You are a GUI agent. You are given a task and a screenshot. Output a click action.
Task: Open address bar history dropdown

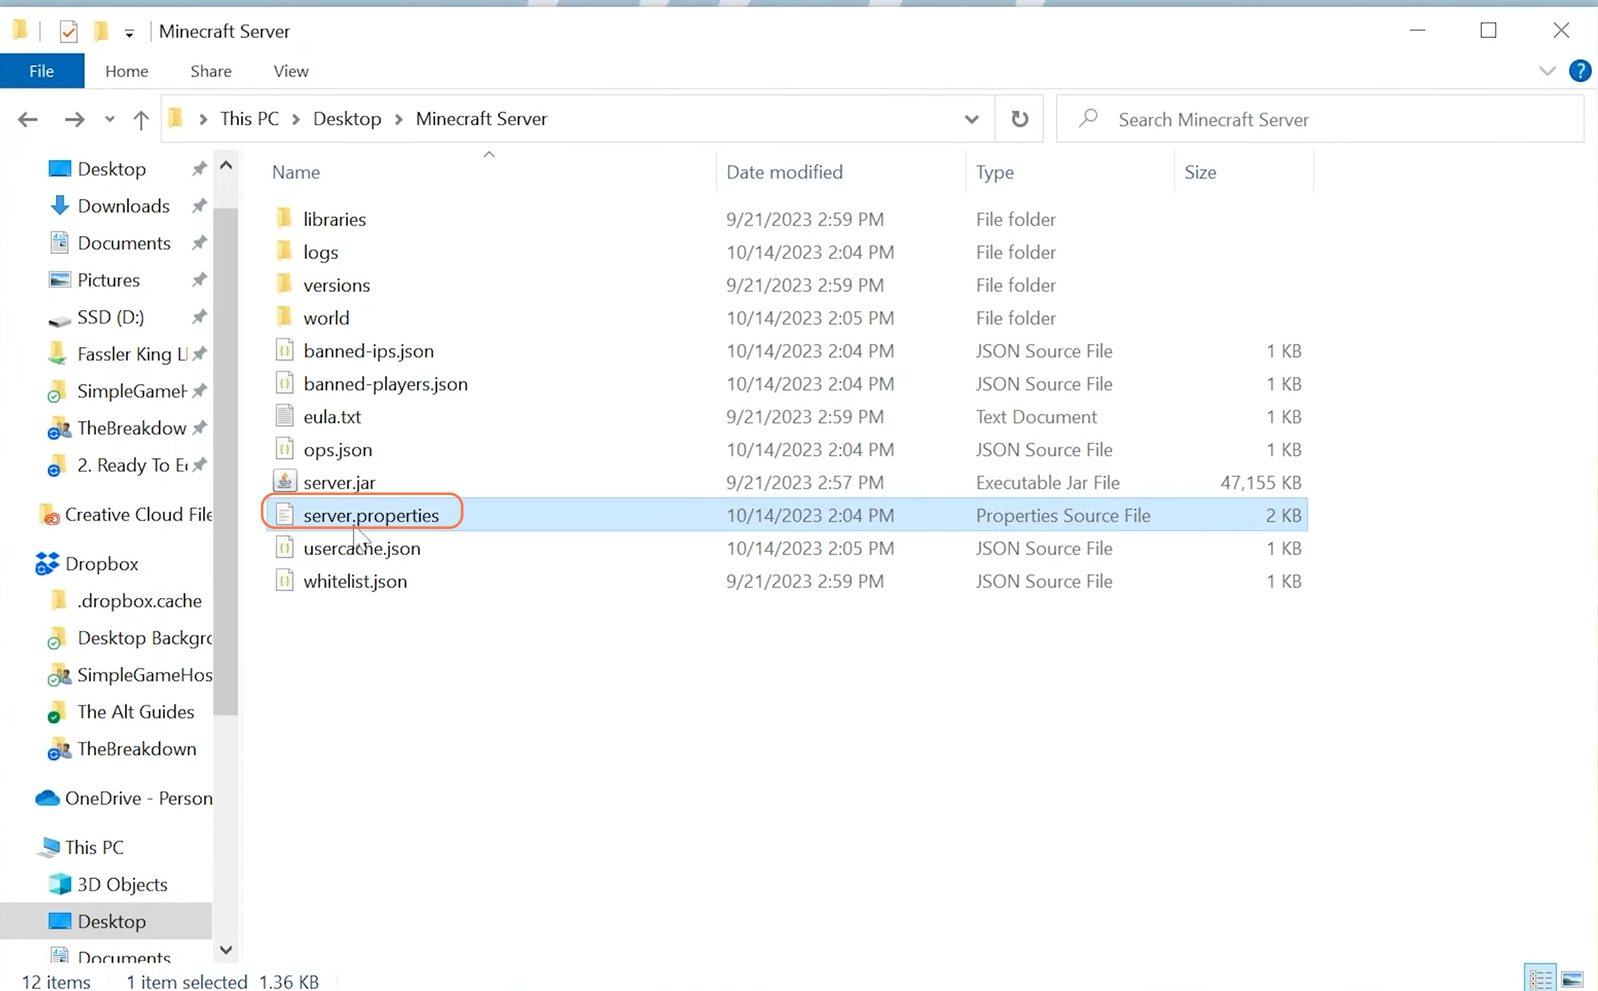(x=971, y=119)
